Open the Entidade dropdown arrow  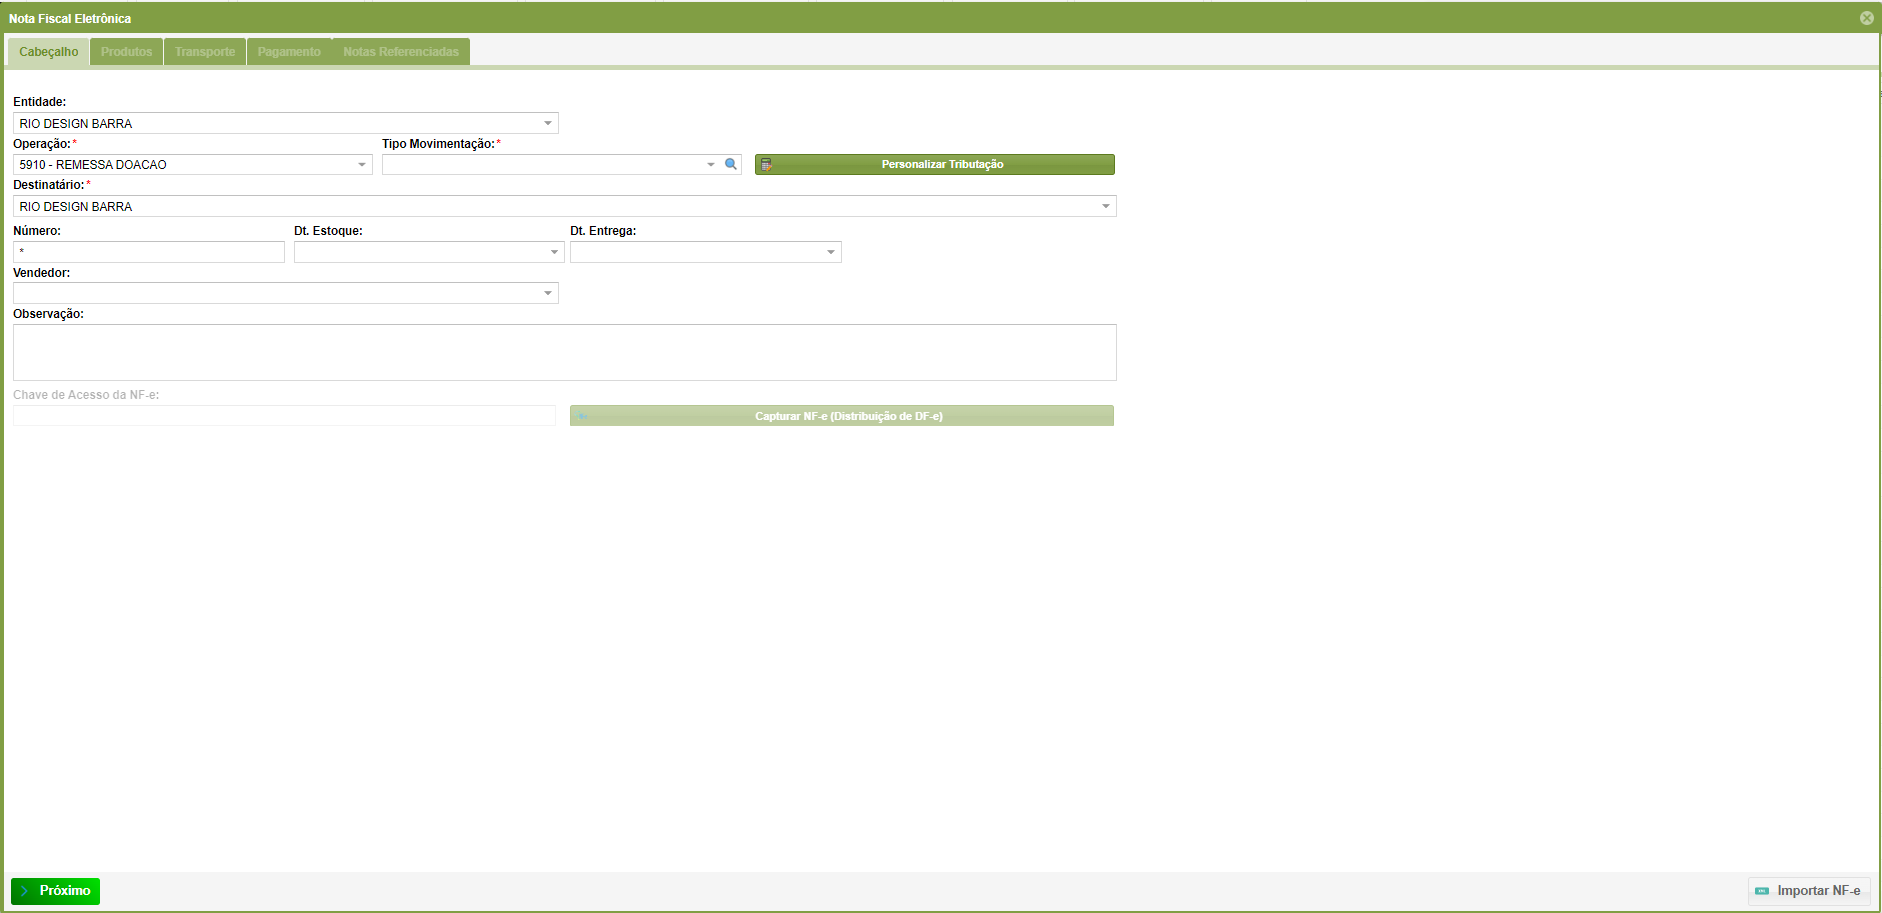pos(547,122)
